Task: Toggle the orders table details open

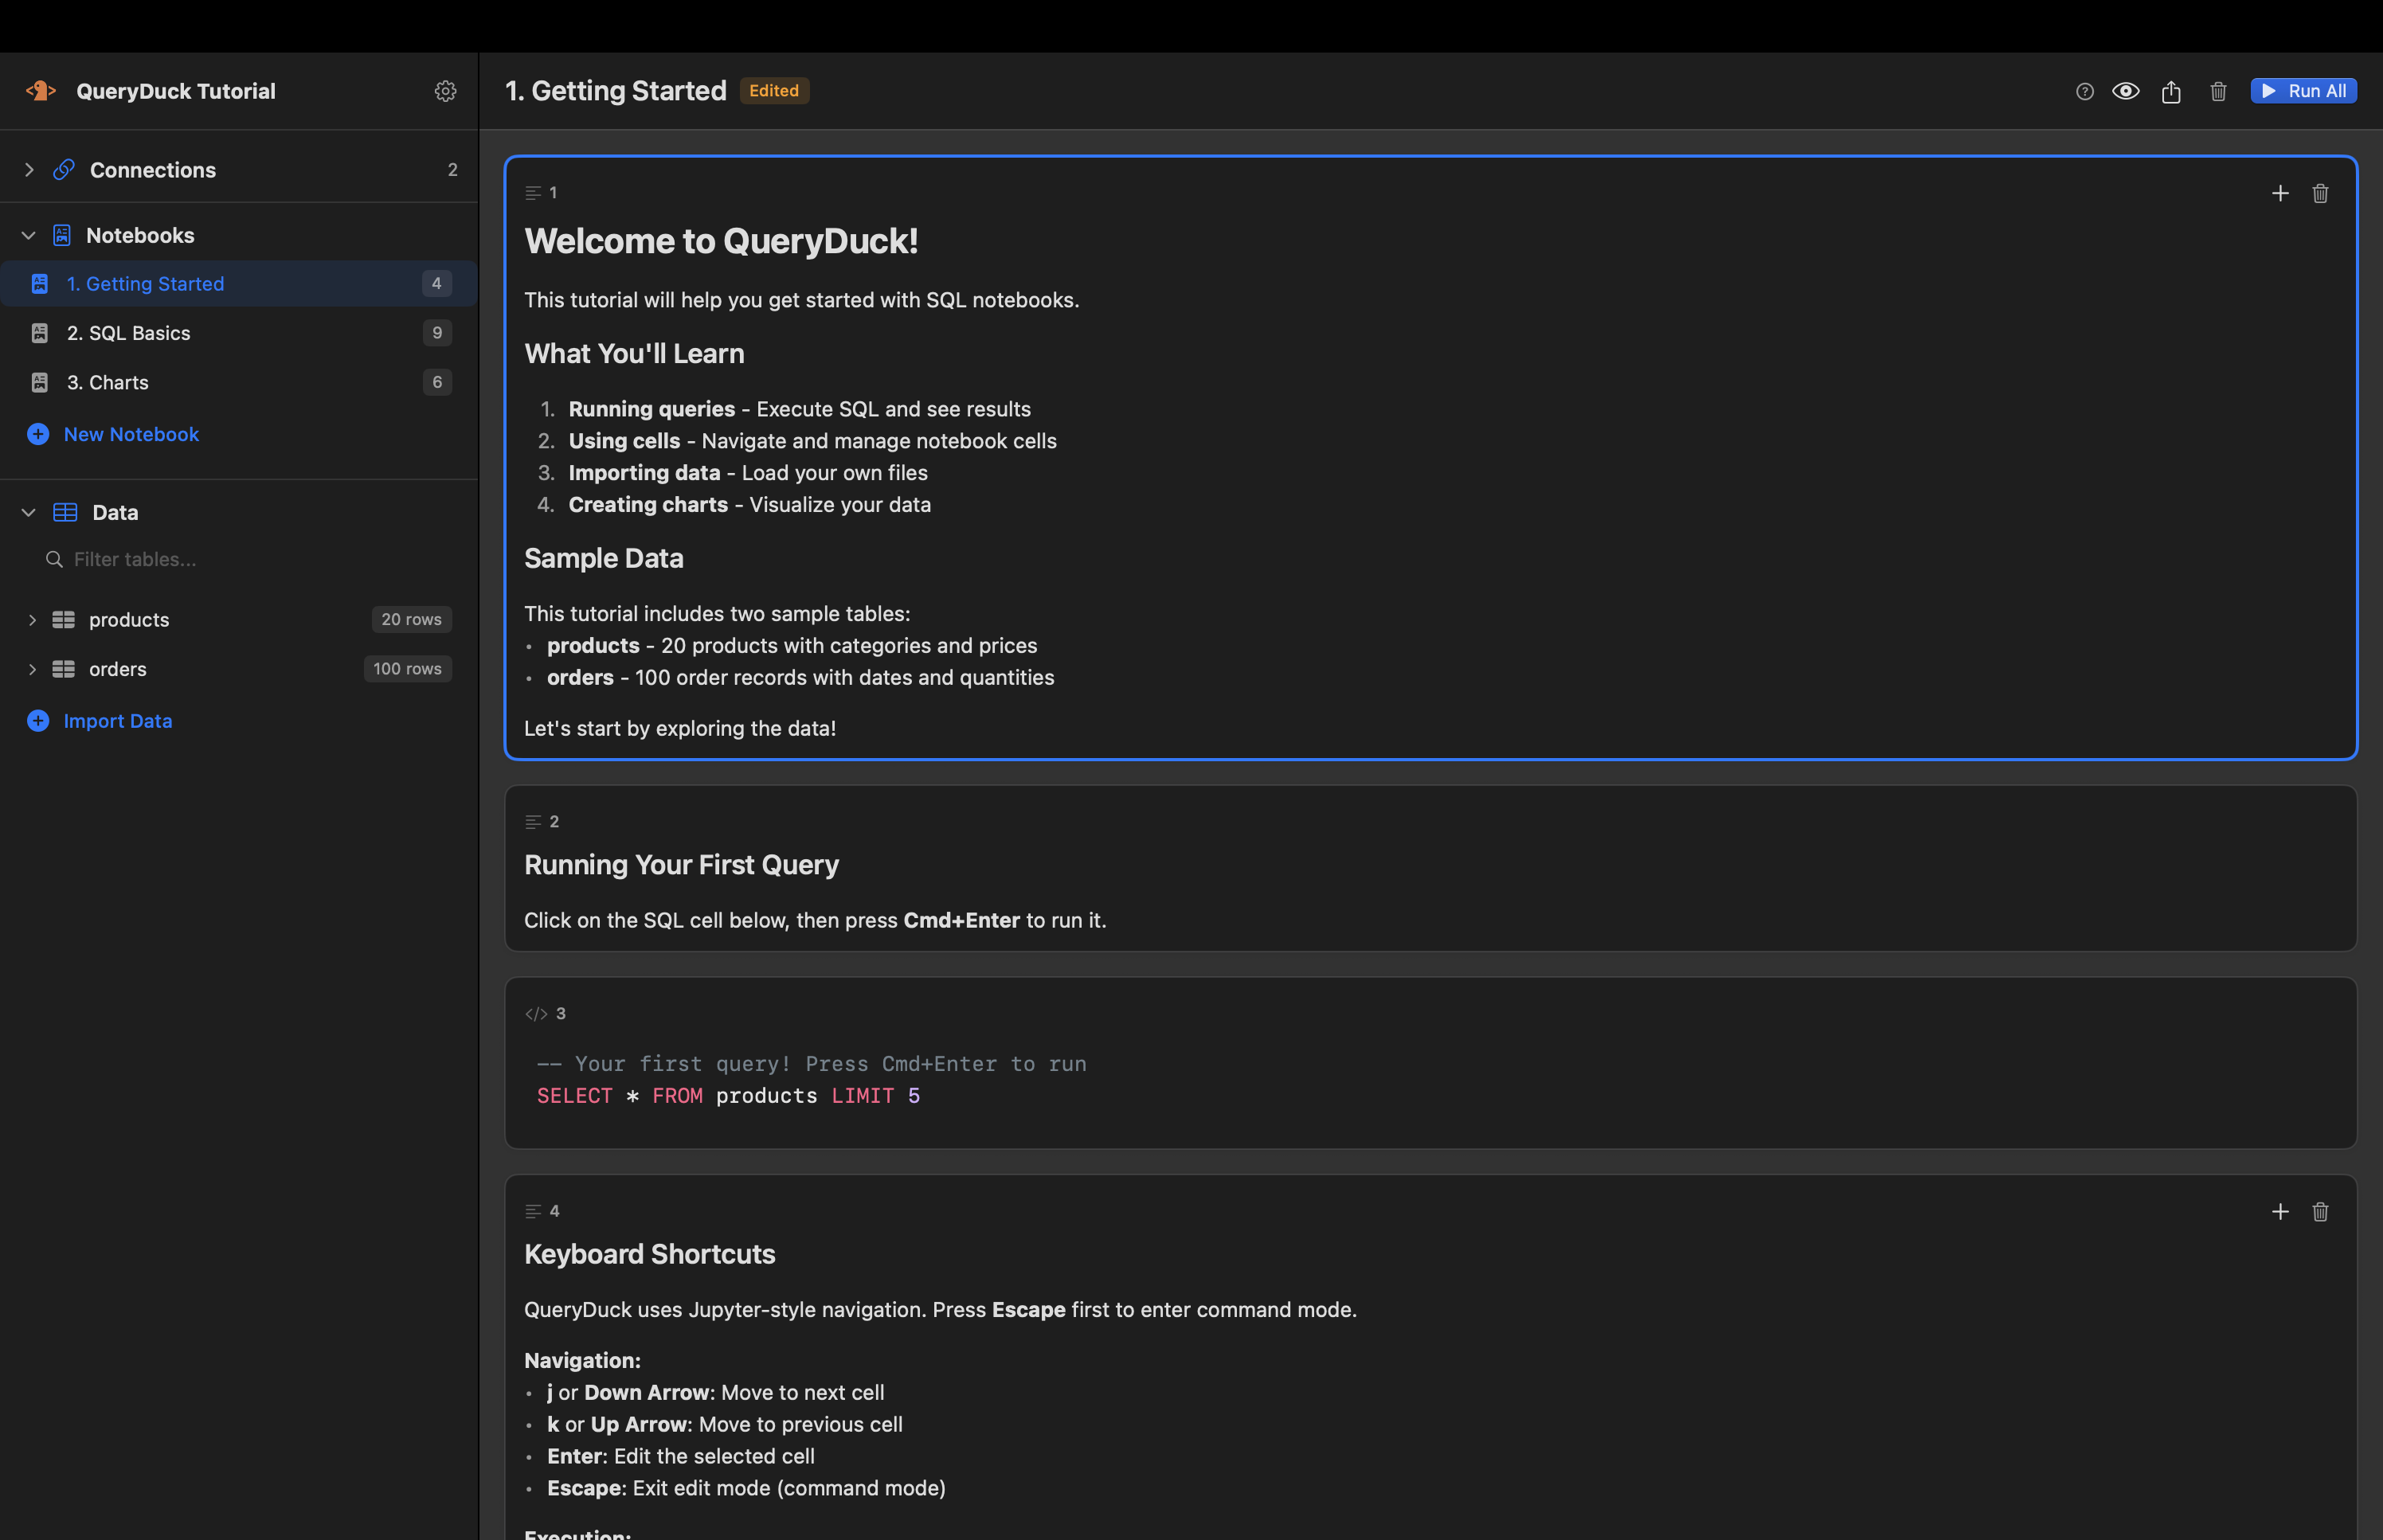Action: click(x=33, y=668)
